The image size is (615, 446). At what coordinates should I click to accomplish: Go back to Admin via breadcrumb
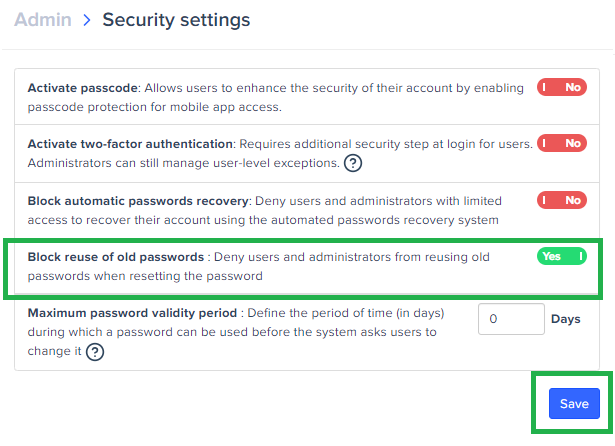pos(42,20)
